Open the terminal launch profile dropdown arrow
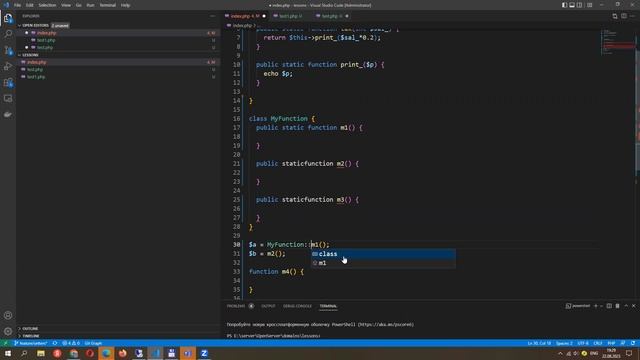Screen dimensions: 640x360 tap(601, 306)
